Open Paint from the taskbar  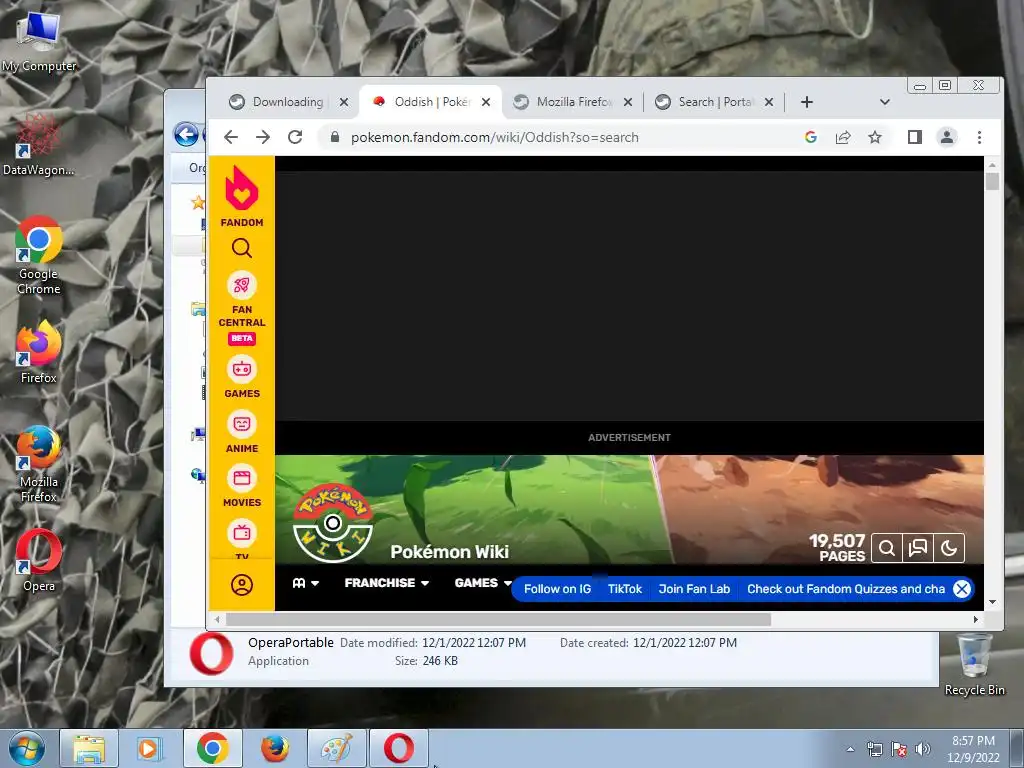[x=336, y=748]
